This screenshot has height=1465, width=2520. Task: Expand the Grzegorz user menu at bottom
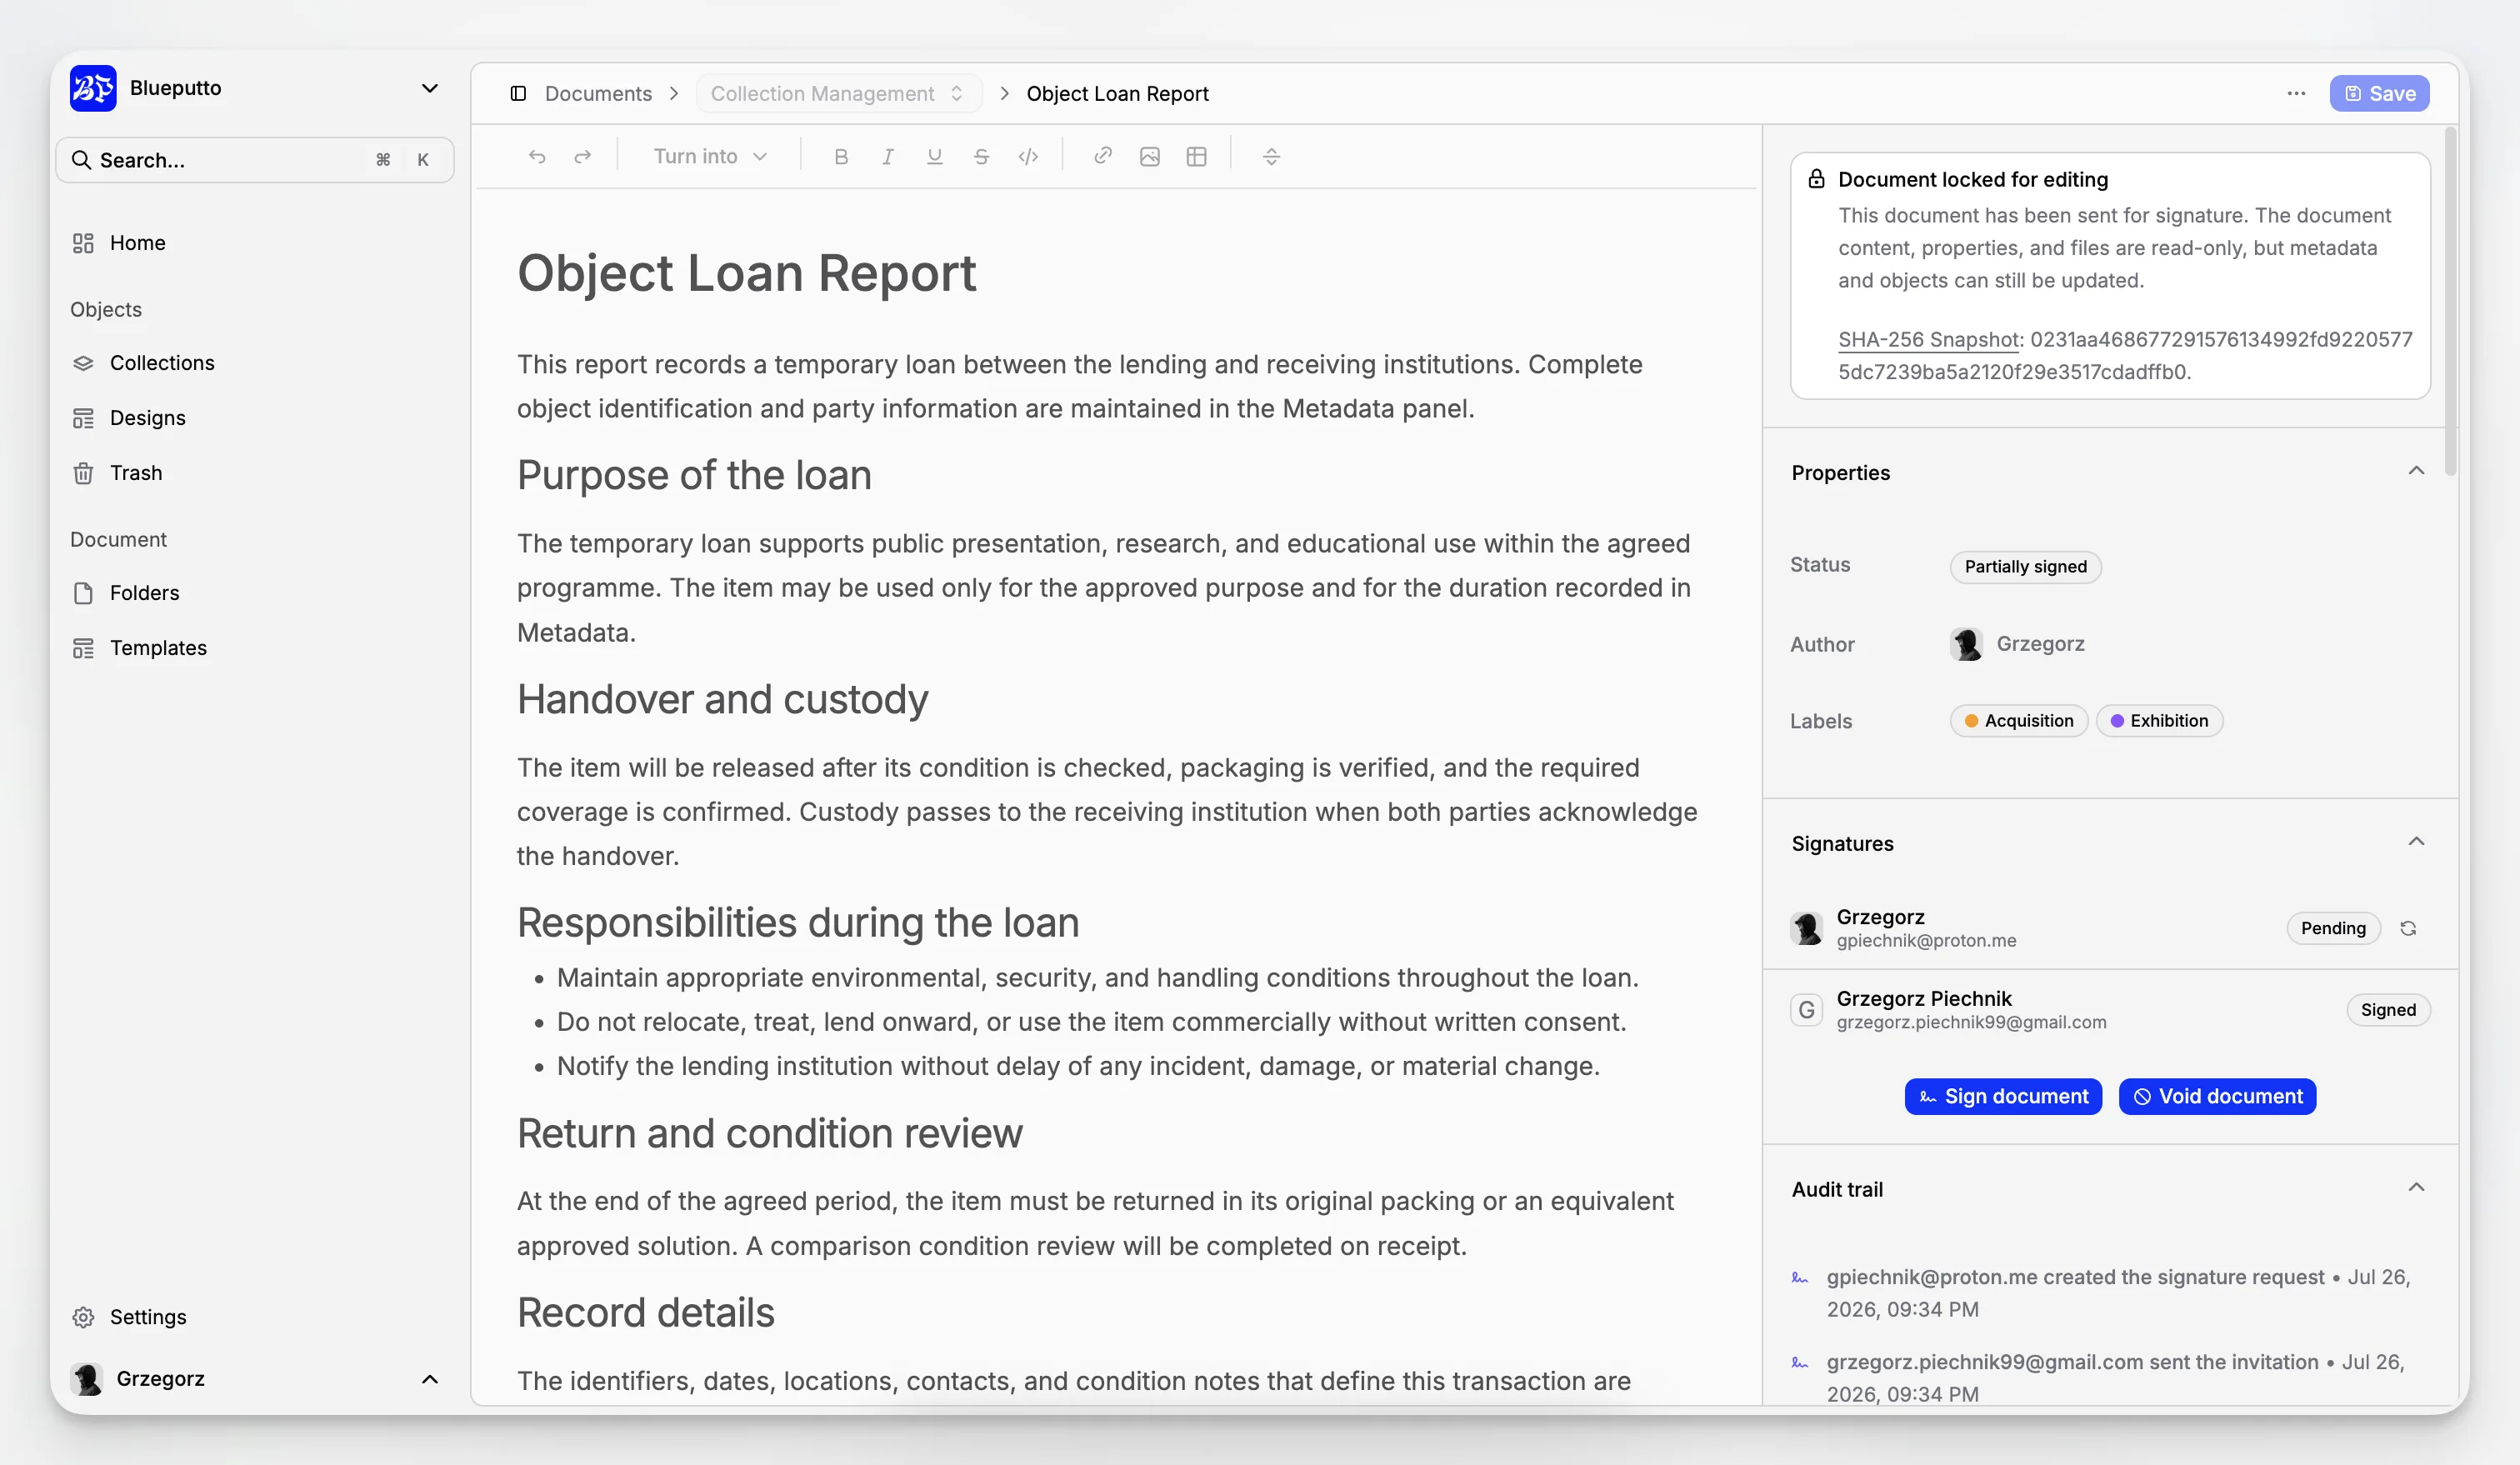pyautogui.click(x=430, y=1380)
